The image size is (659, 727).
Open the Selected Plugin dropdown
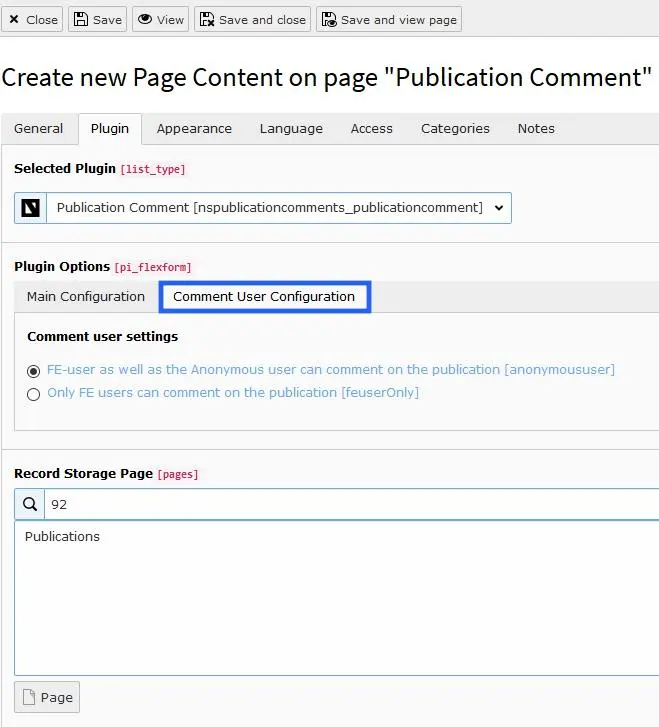pos(263,208)
